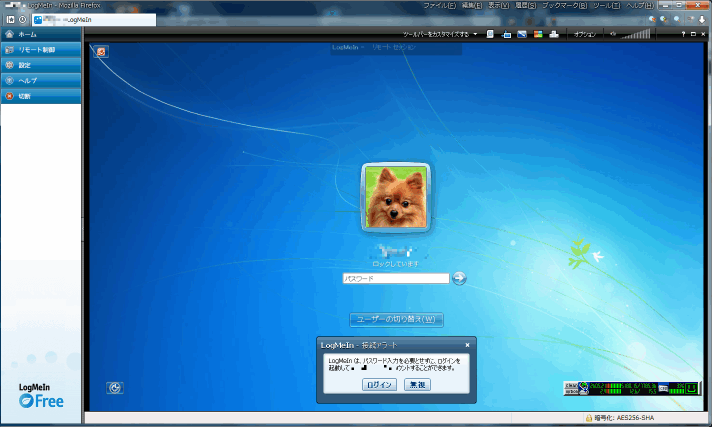This screenshot has width=712, height=427.
Task: Click the Pomeranian dog user picture
Action: 396,198
